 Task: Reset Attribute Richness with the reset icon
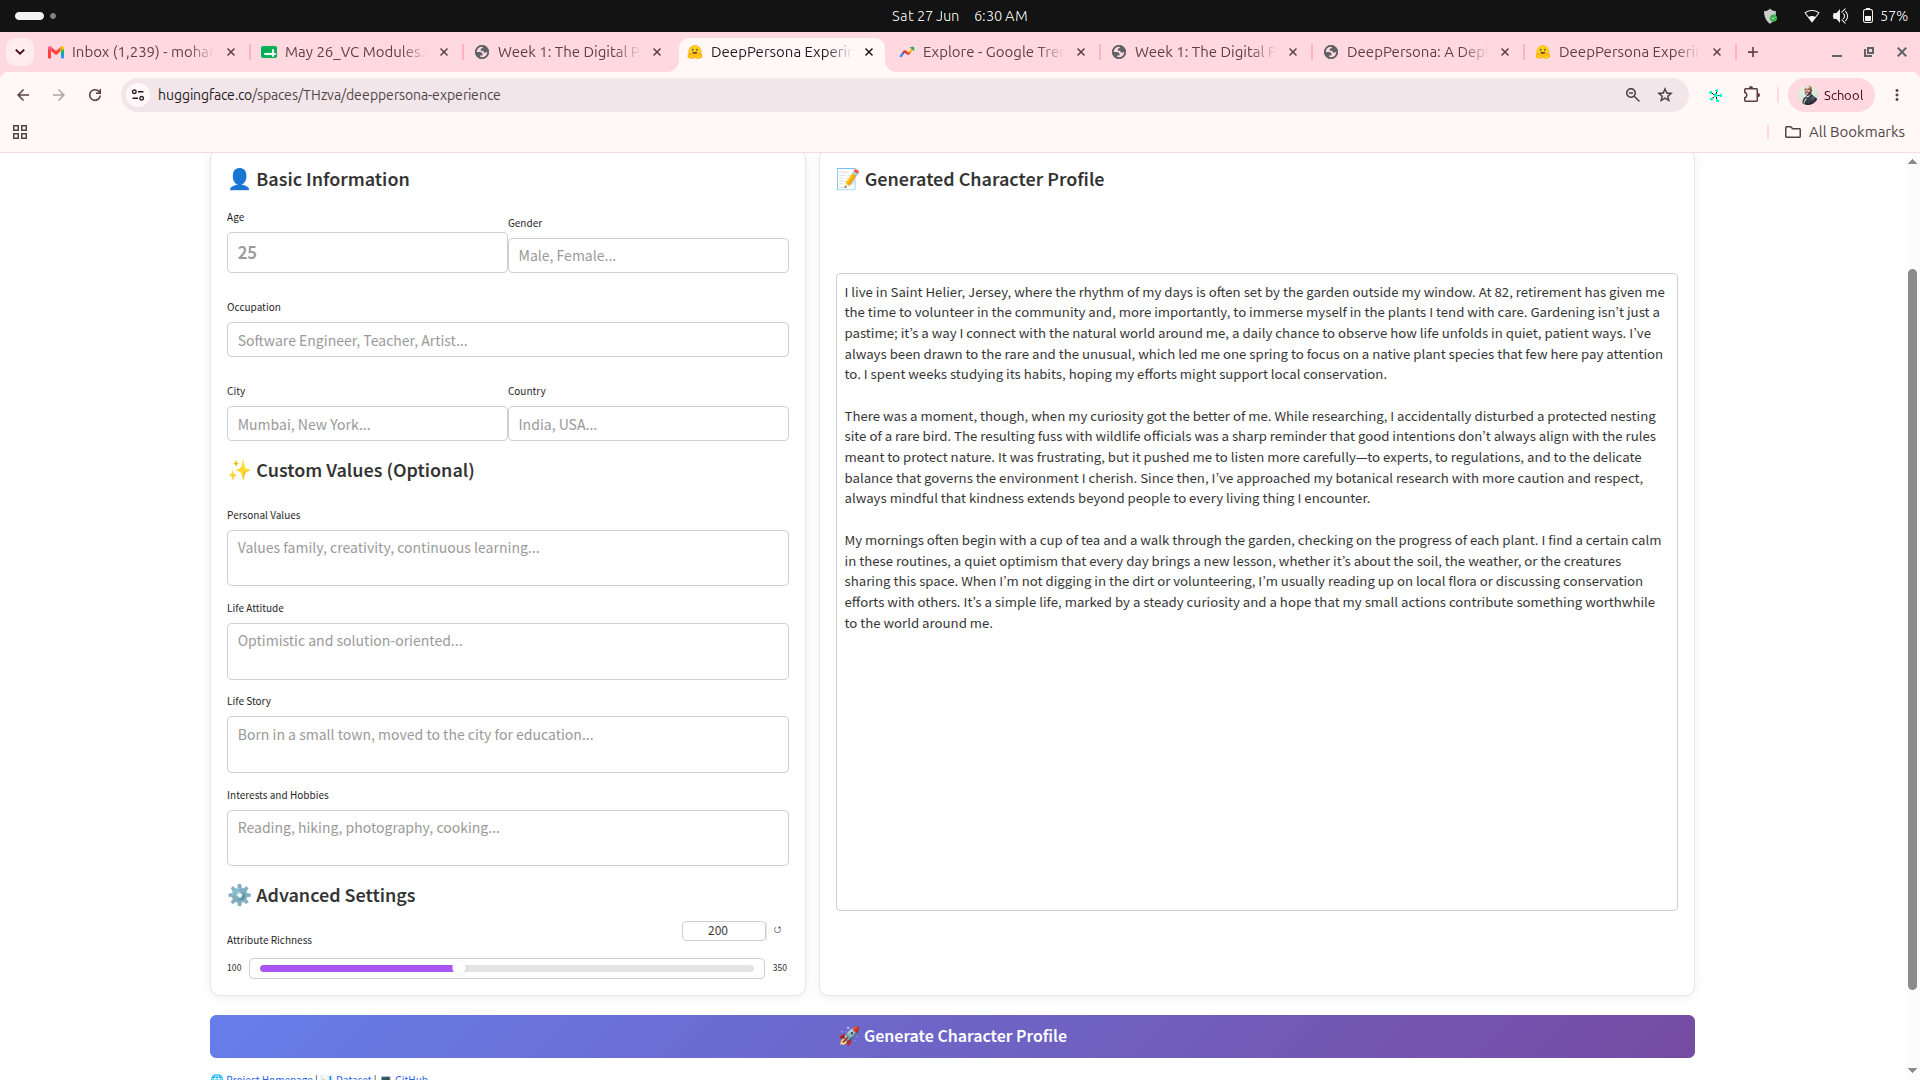point(777,930)
